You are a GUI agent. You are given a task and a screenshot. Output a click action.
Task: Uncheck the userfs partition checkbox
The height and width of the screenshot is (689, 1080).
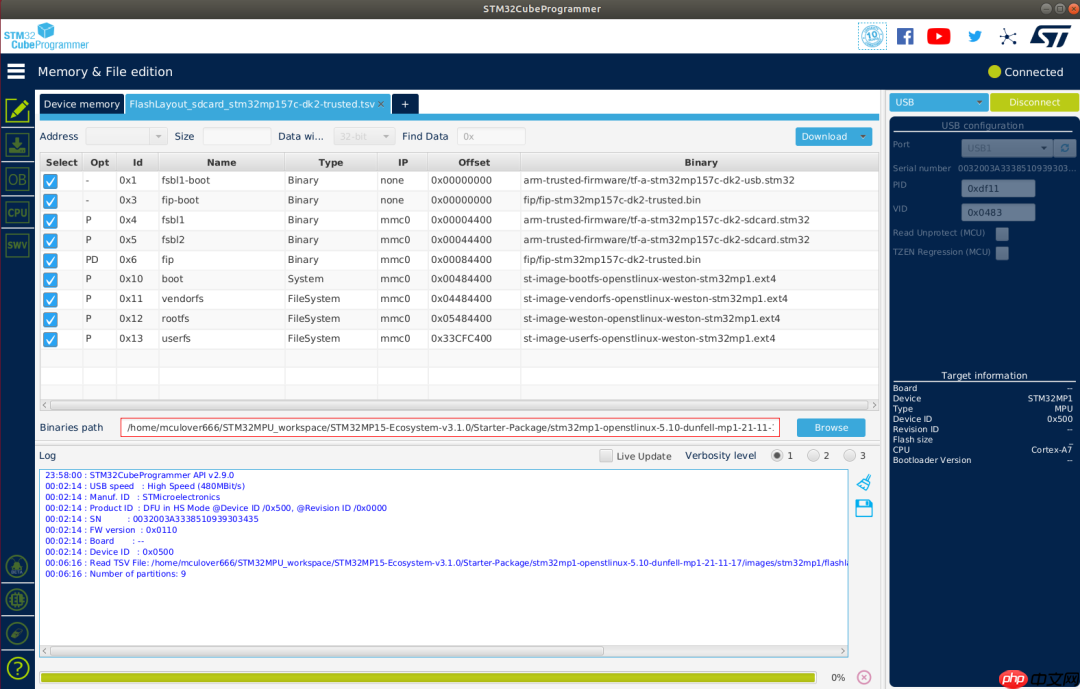(x=50, y=340)
